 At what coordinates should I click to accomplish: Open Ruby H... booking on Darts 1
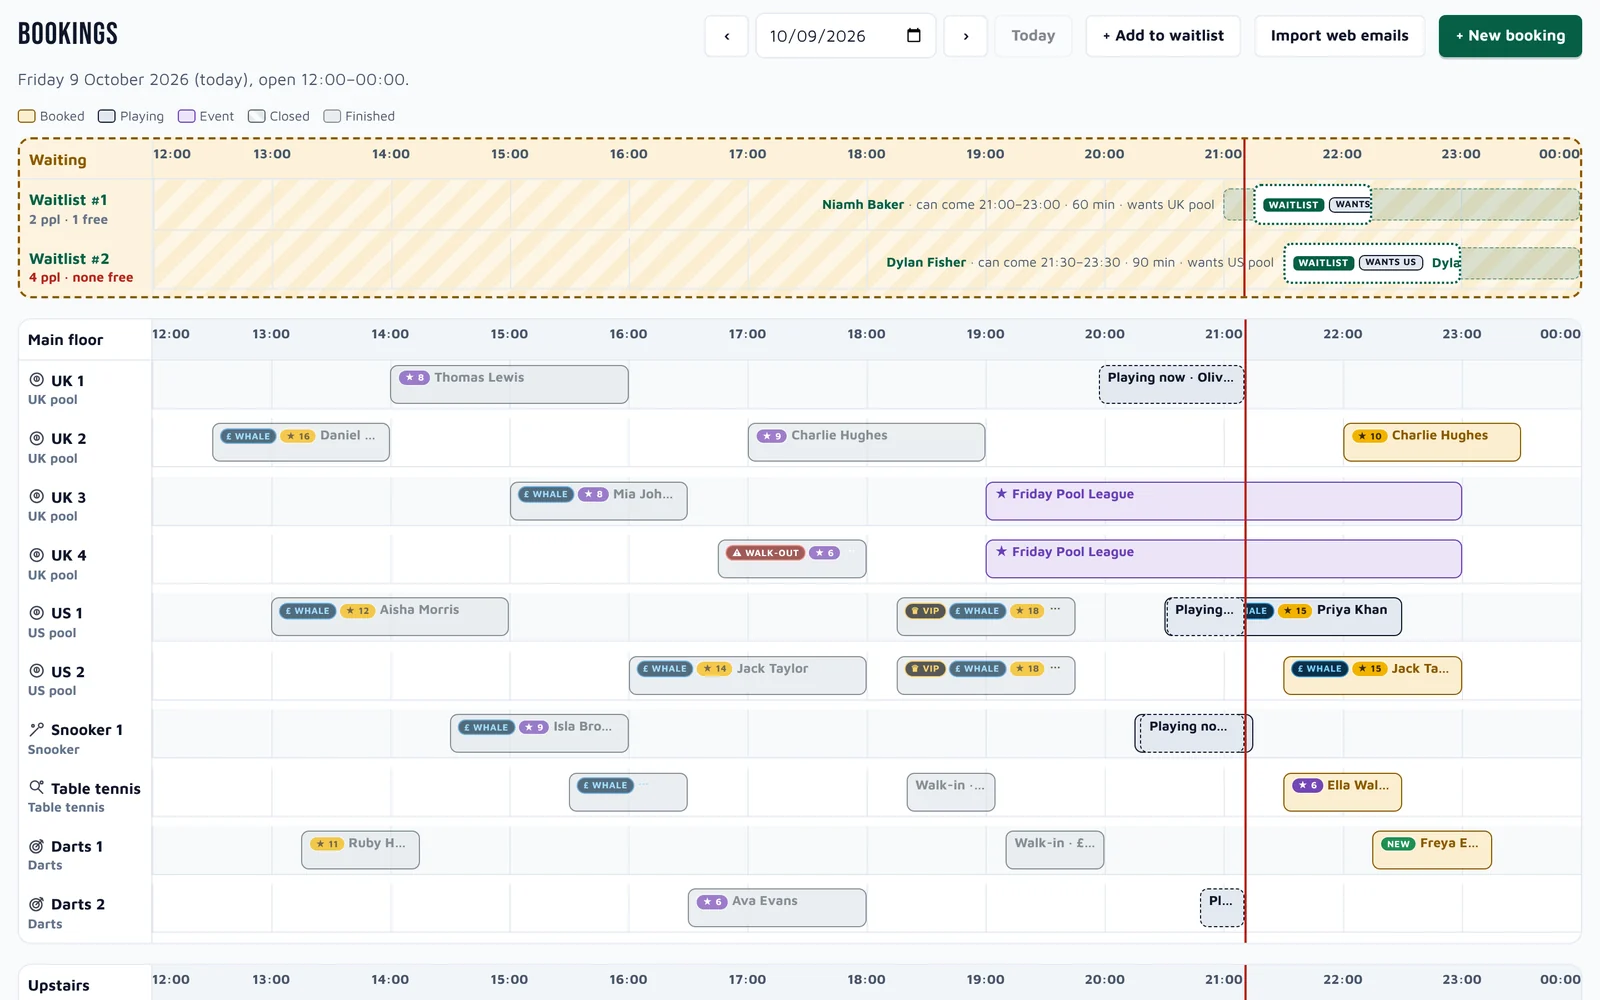[x=360, y=850]
